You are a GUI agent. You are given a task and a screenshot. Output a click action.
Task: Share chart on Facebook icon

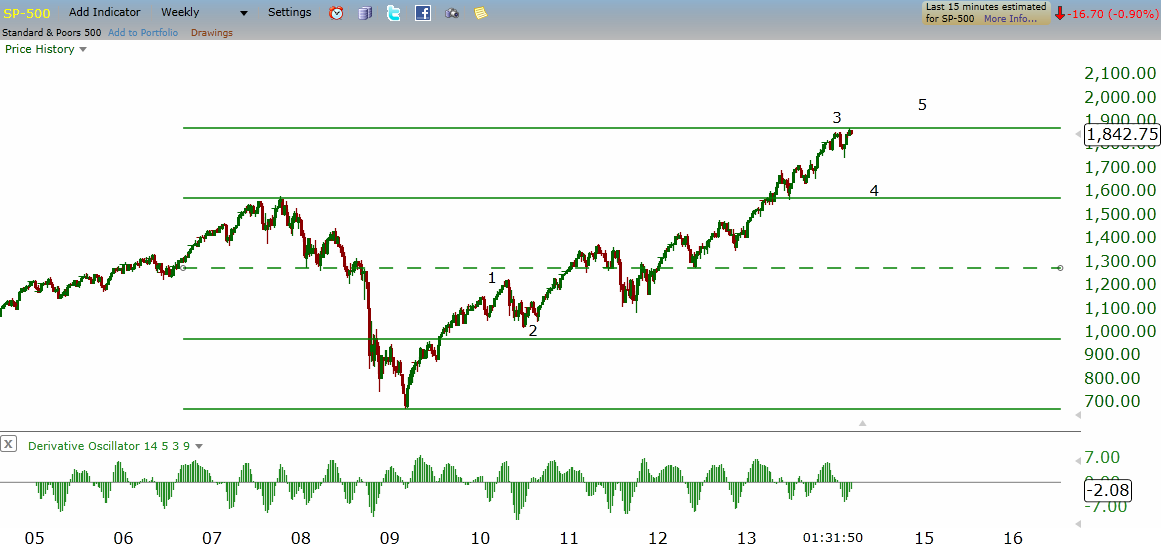point(423,13)
